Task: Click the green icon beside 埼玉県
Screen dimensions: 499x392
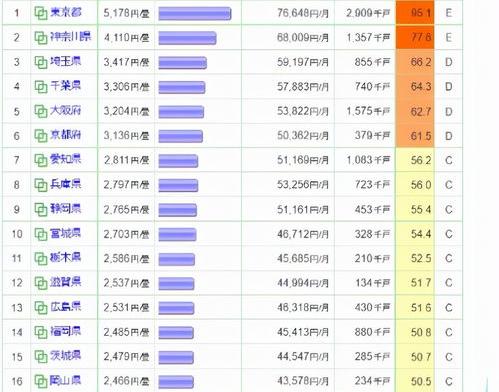Action: click(41, 62)
